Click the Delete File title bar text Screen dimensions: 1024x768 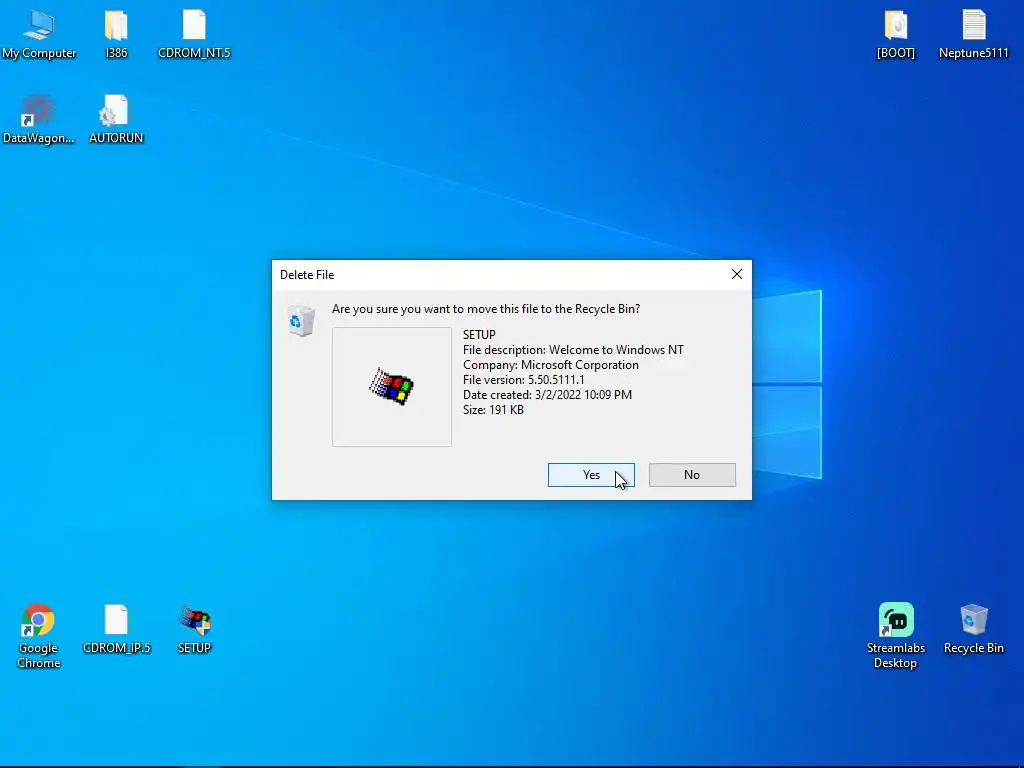[307, 275]
